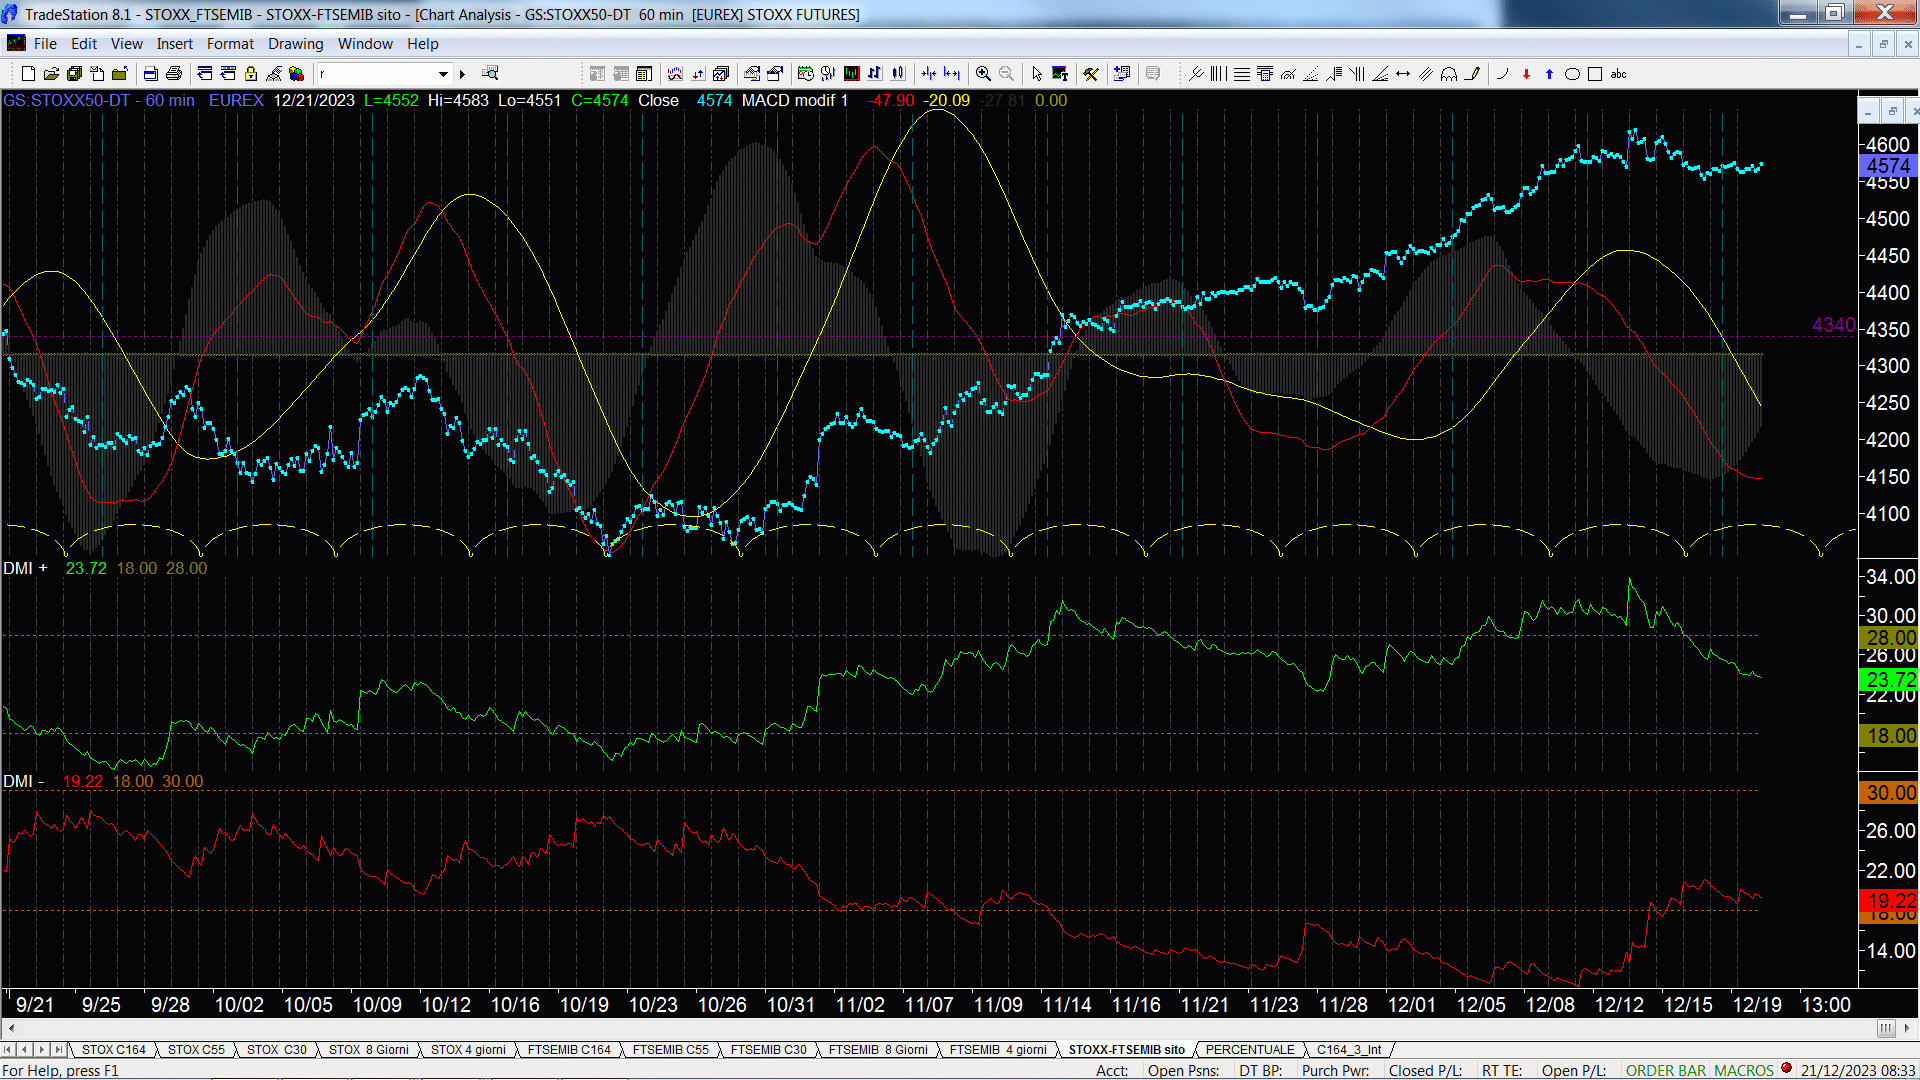The image size is (1920, 1080).
Task: Open the File menu
Action: click(45, 44)
